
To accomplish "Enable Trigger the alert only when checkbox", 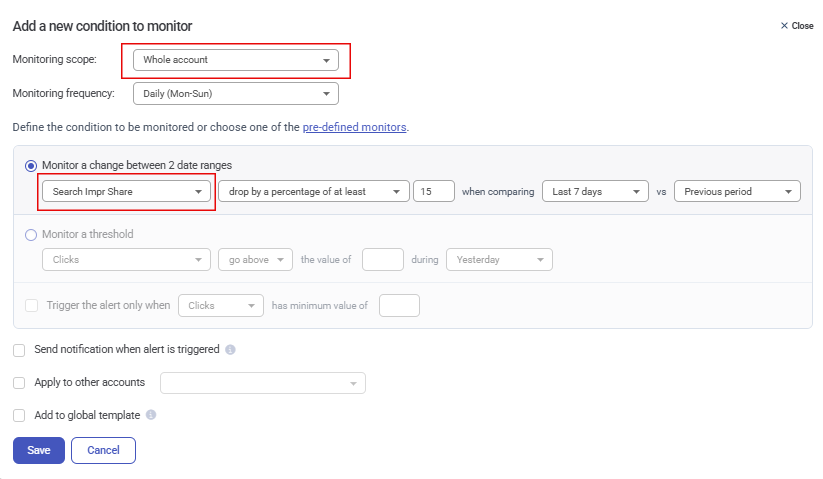I will (32, 305).
